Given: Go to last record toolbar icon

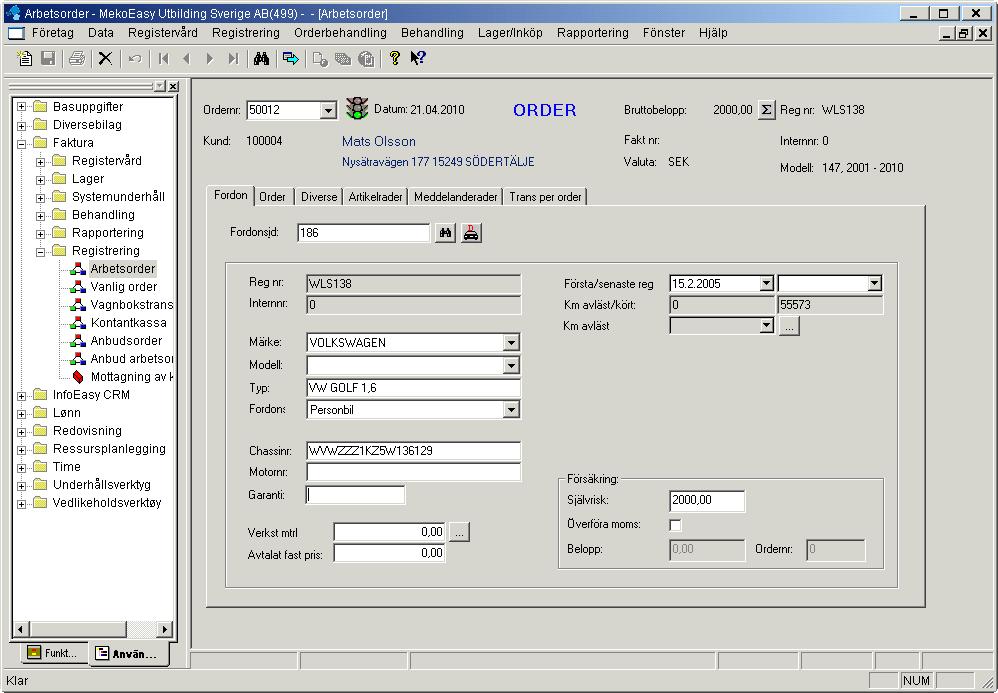Looking at the screenshot, I should click(233, 59).
